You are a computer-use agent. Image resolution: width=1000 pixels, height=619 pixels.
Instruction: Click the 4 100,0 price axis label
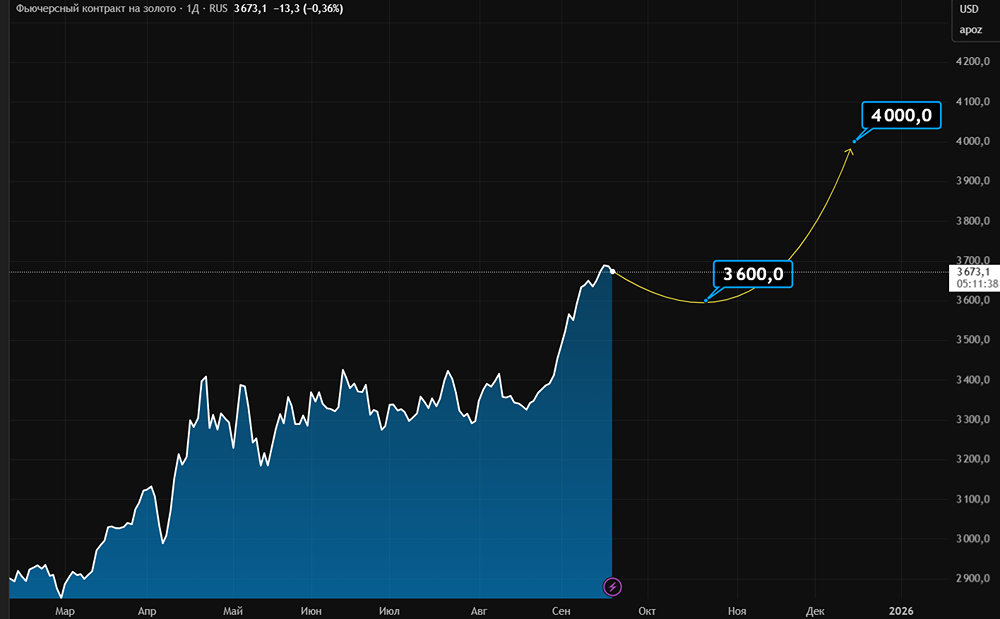point(973,101)
